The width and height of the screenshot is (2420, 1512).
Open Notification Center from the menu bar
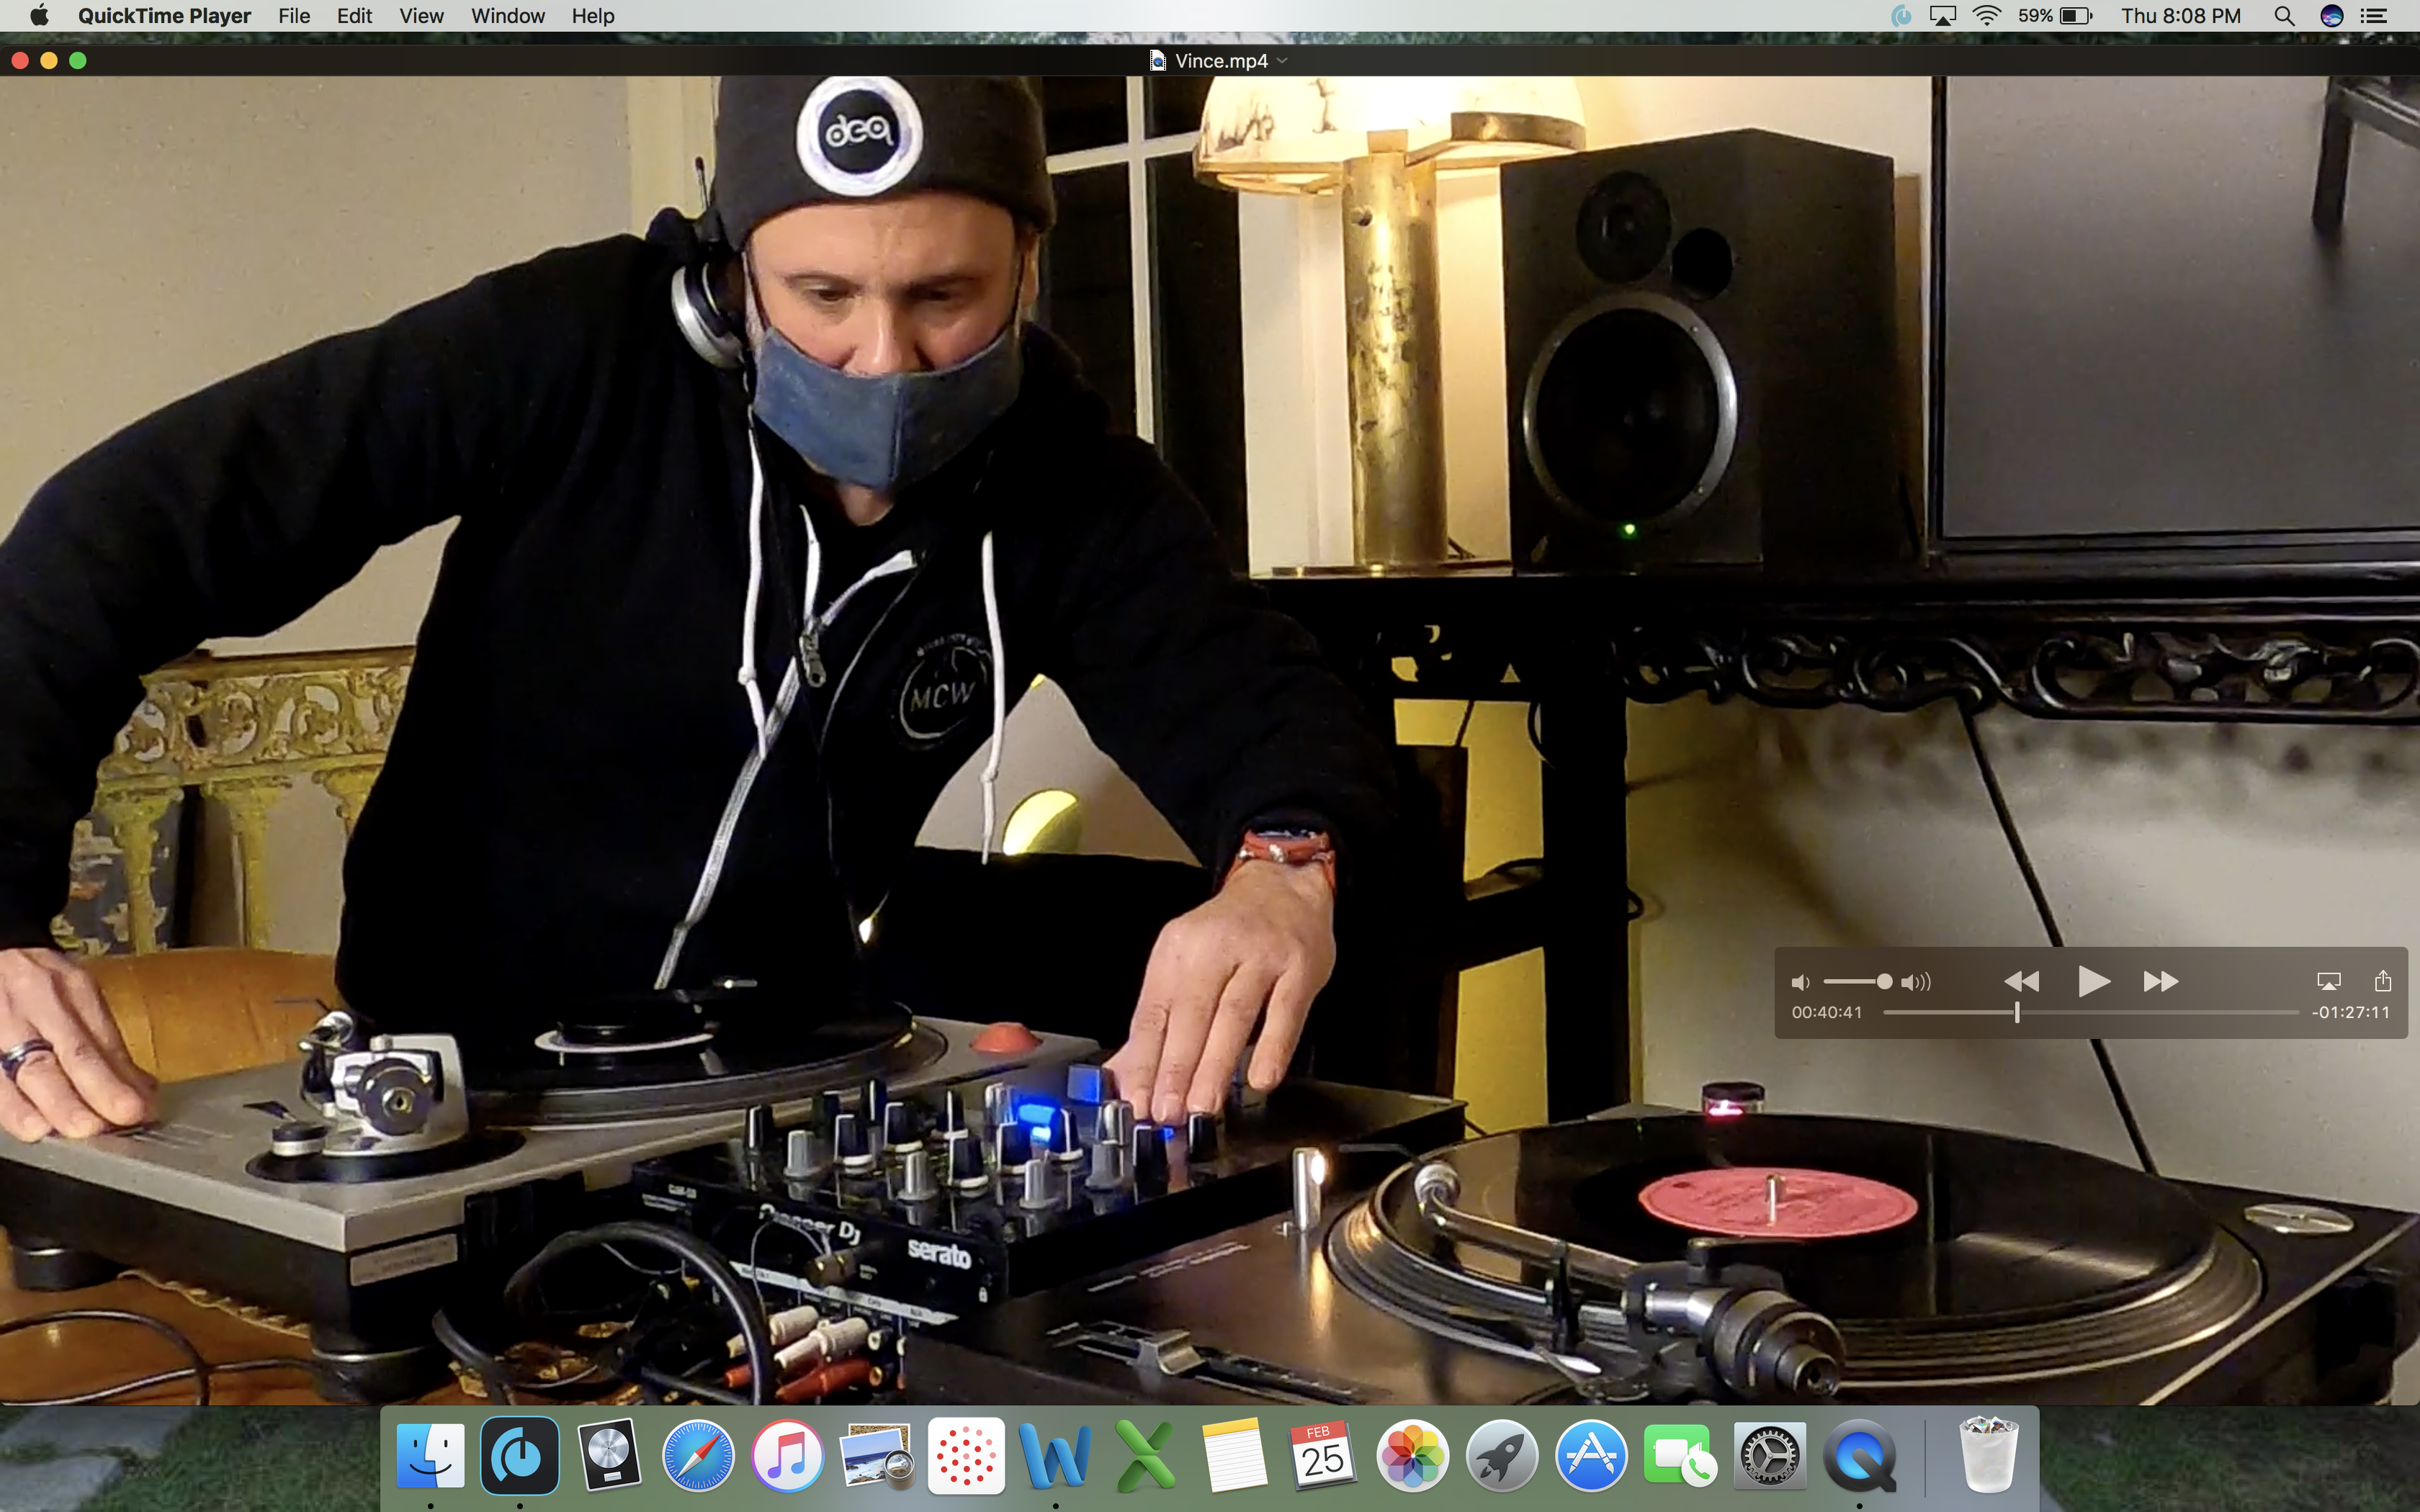(x=2374, y=16)
